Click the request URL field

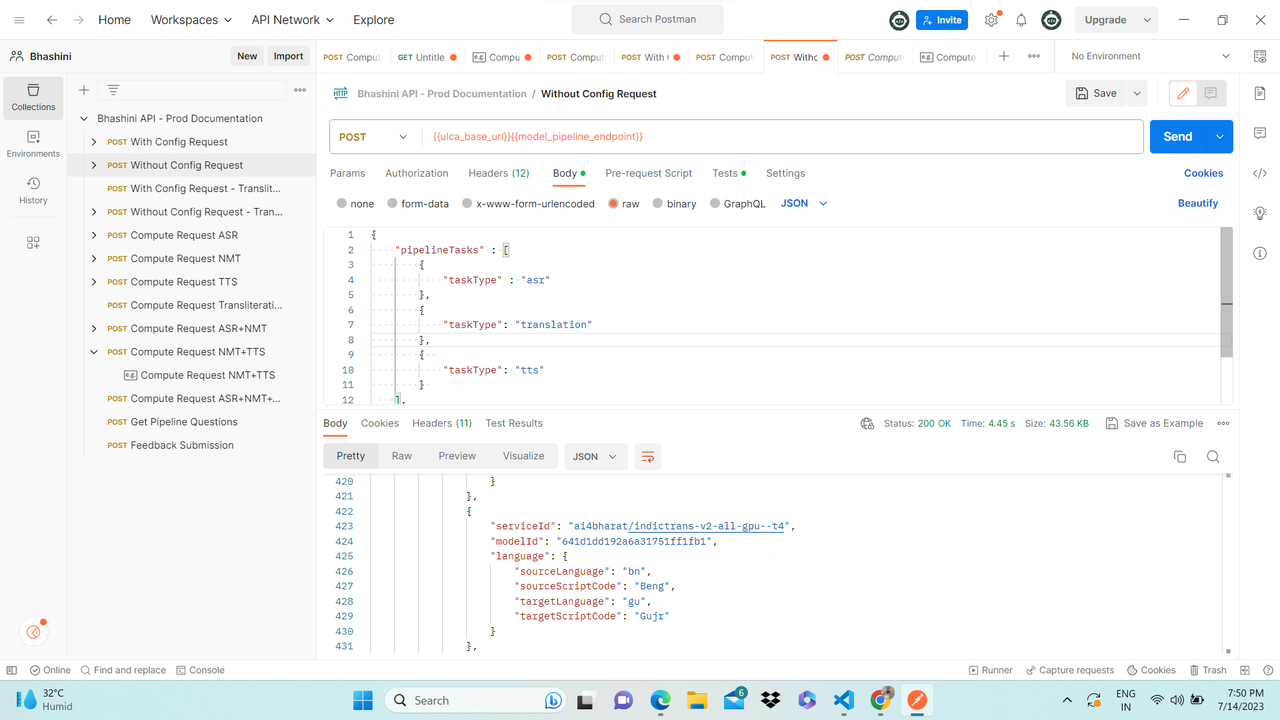coord(782,137)
